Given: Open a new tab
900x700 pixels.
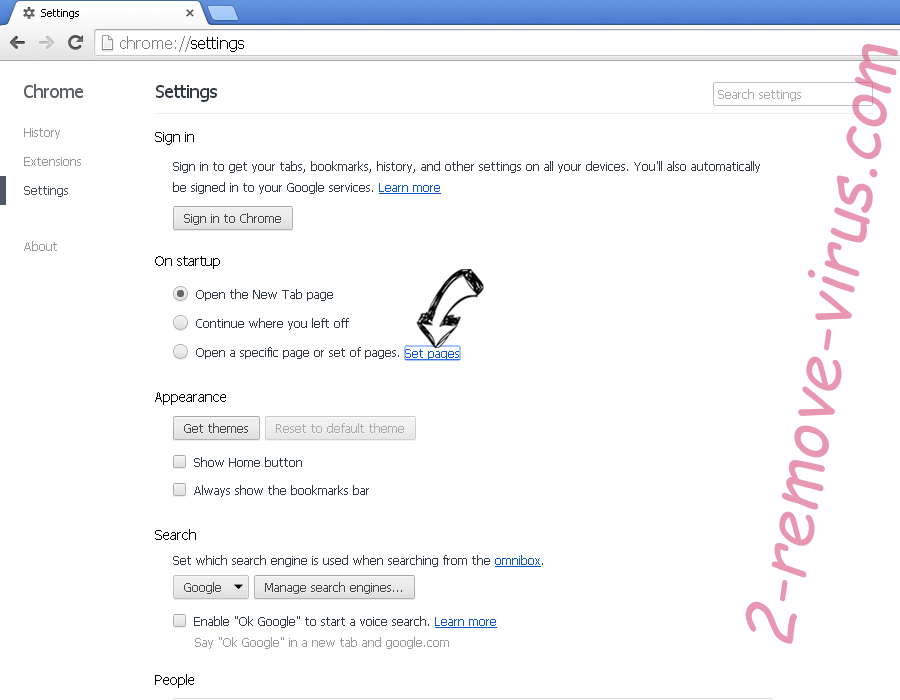Looking at the screenshot, I should [223, 13].
